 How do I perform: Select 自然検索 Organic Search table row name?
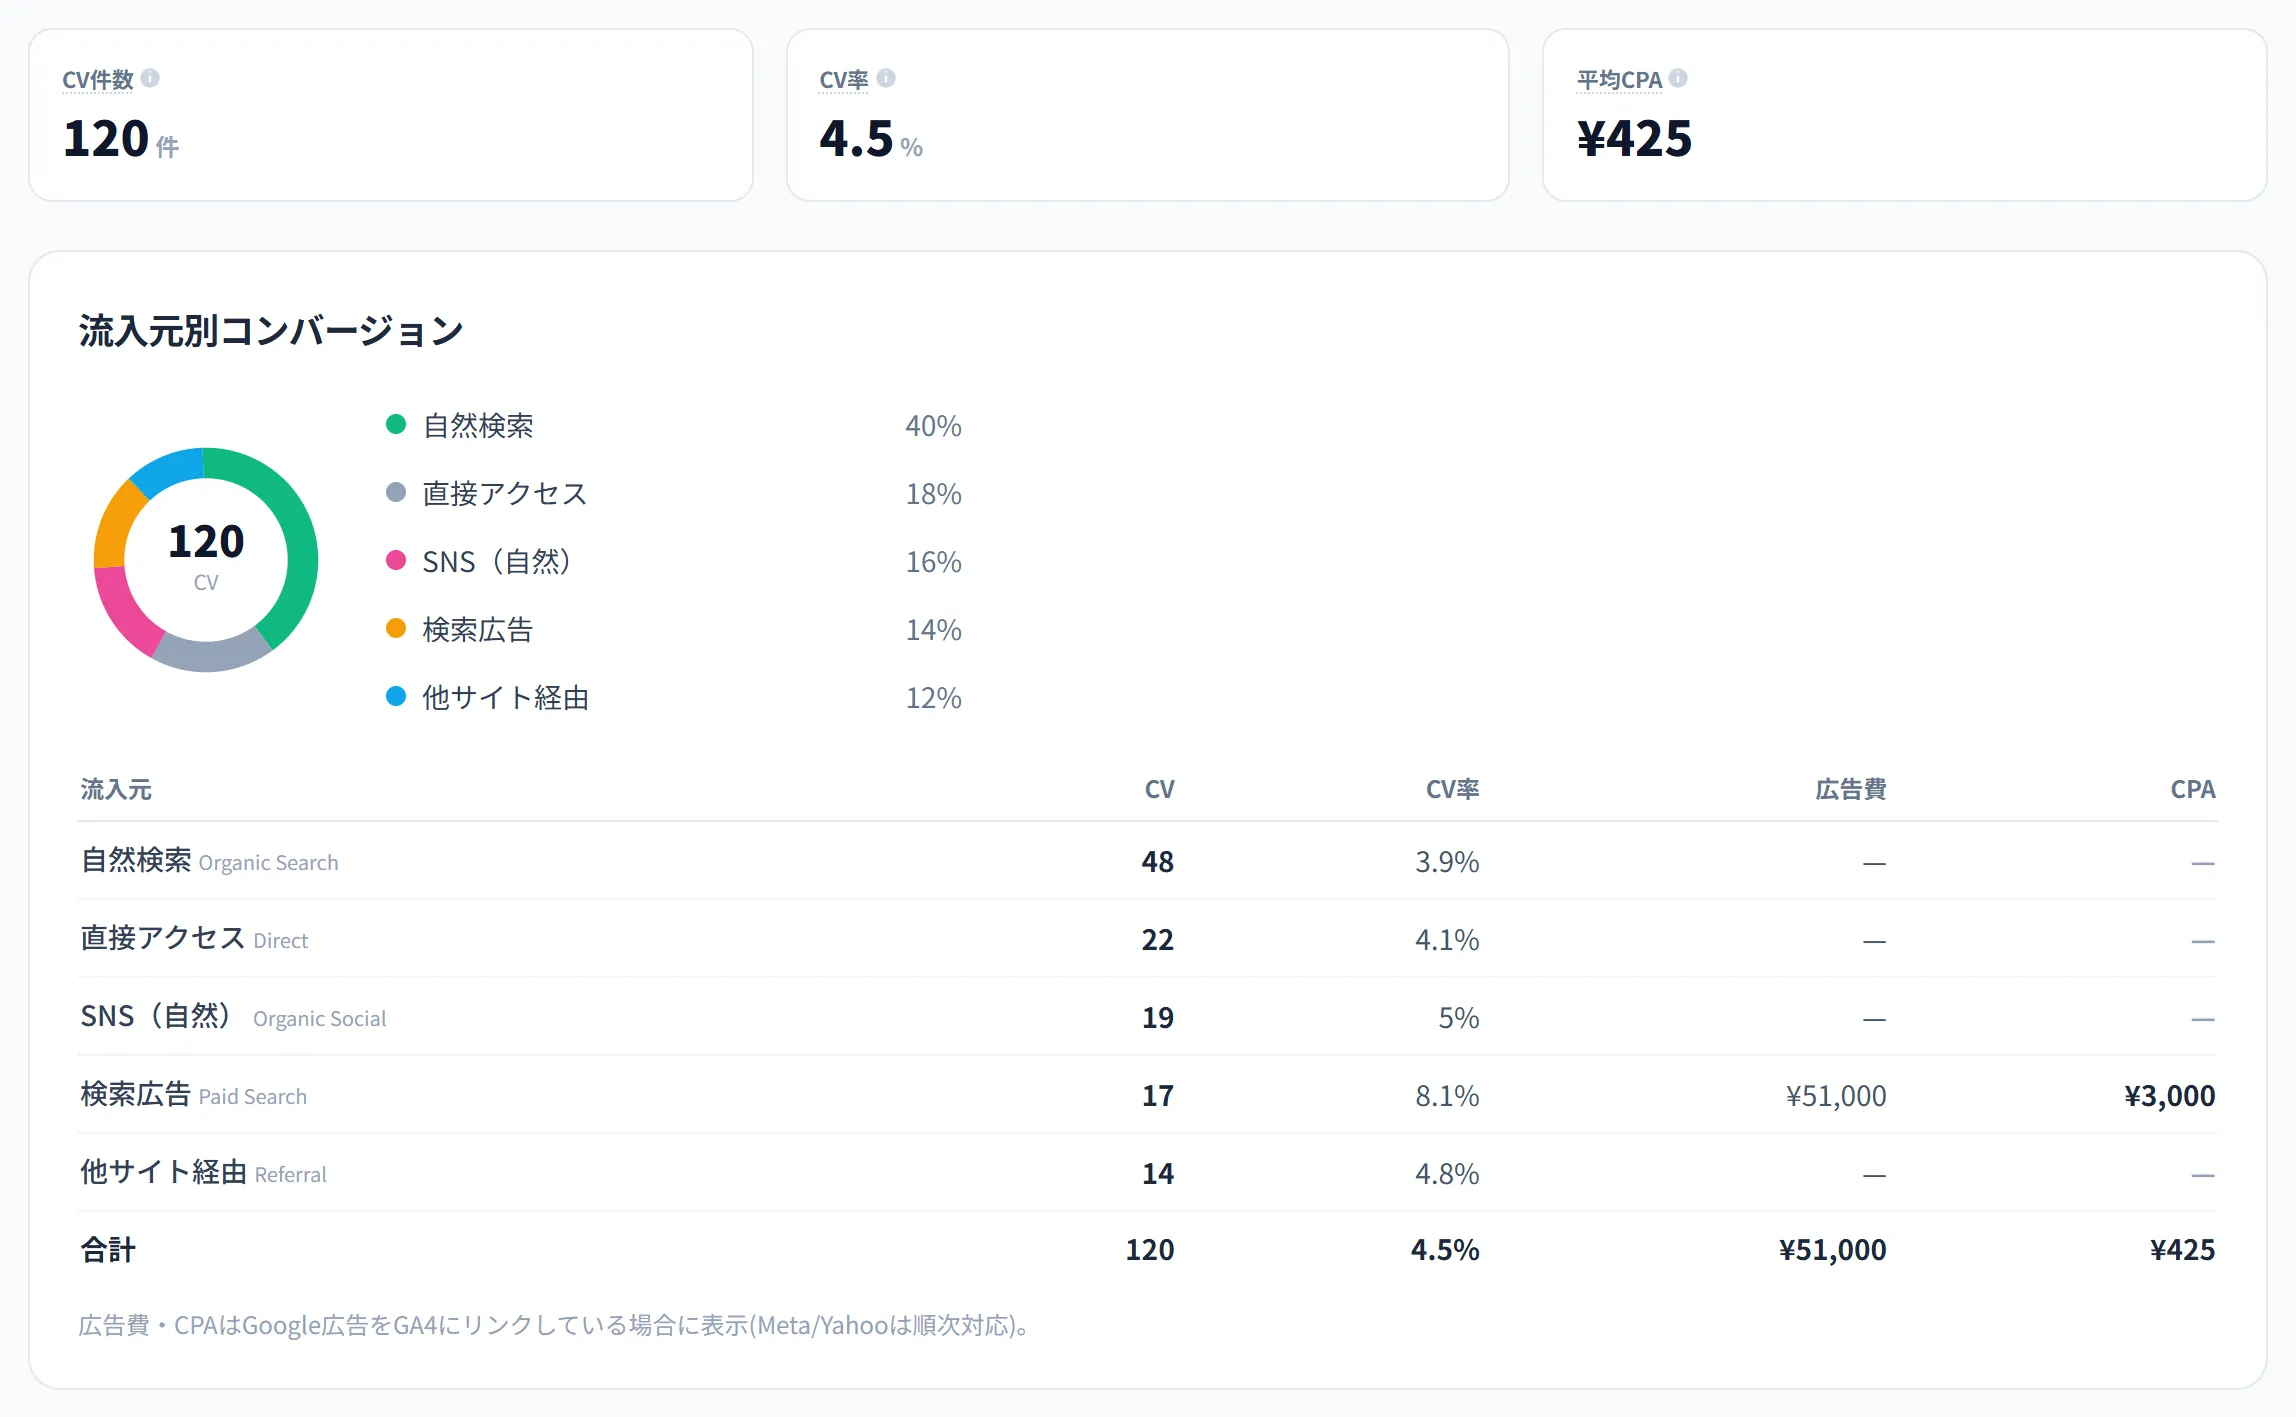(x=209, y=861)
